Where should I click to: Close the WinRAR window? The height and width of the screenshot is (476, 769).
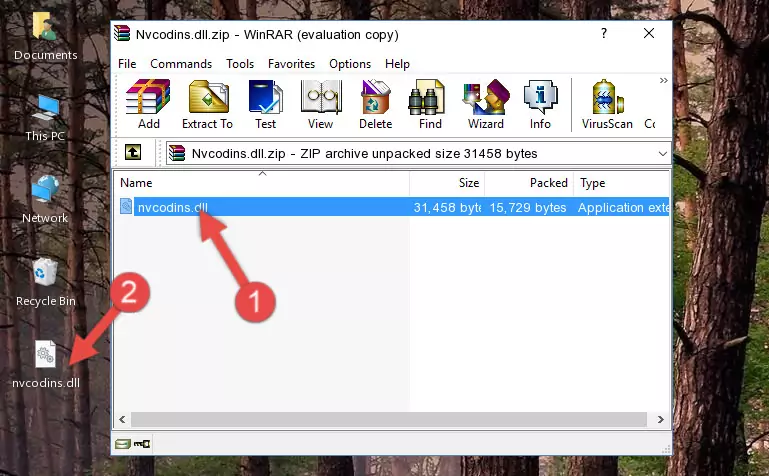649,33
